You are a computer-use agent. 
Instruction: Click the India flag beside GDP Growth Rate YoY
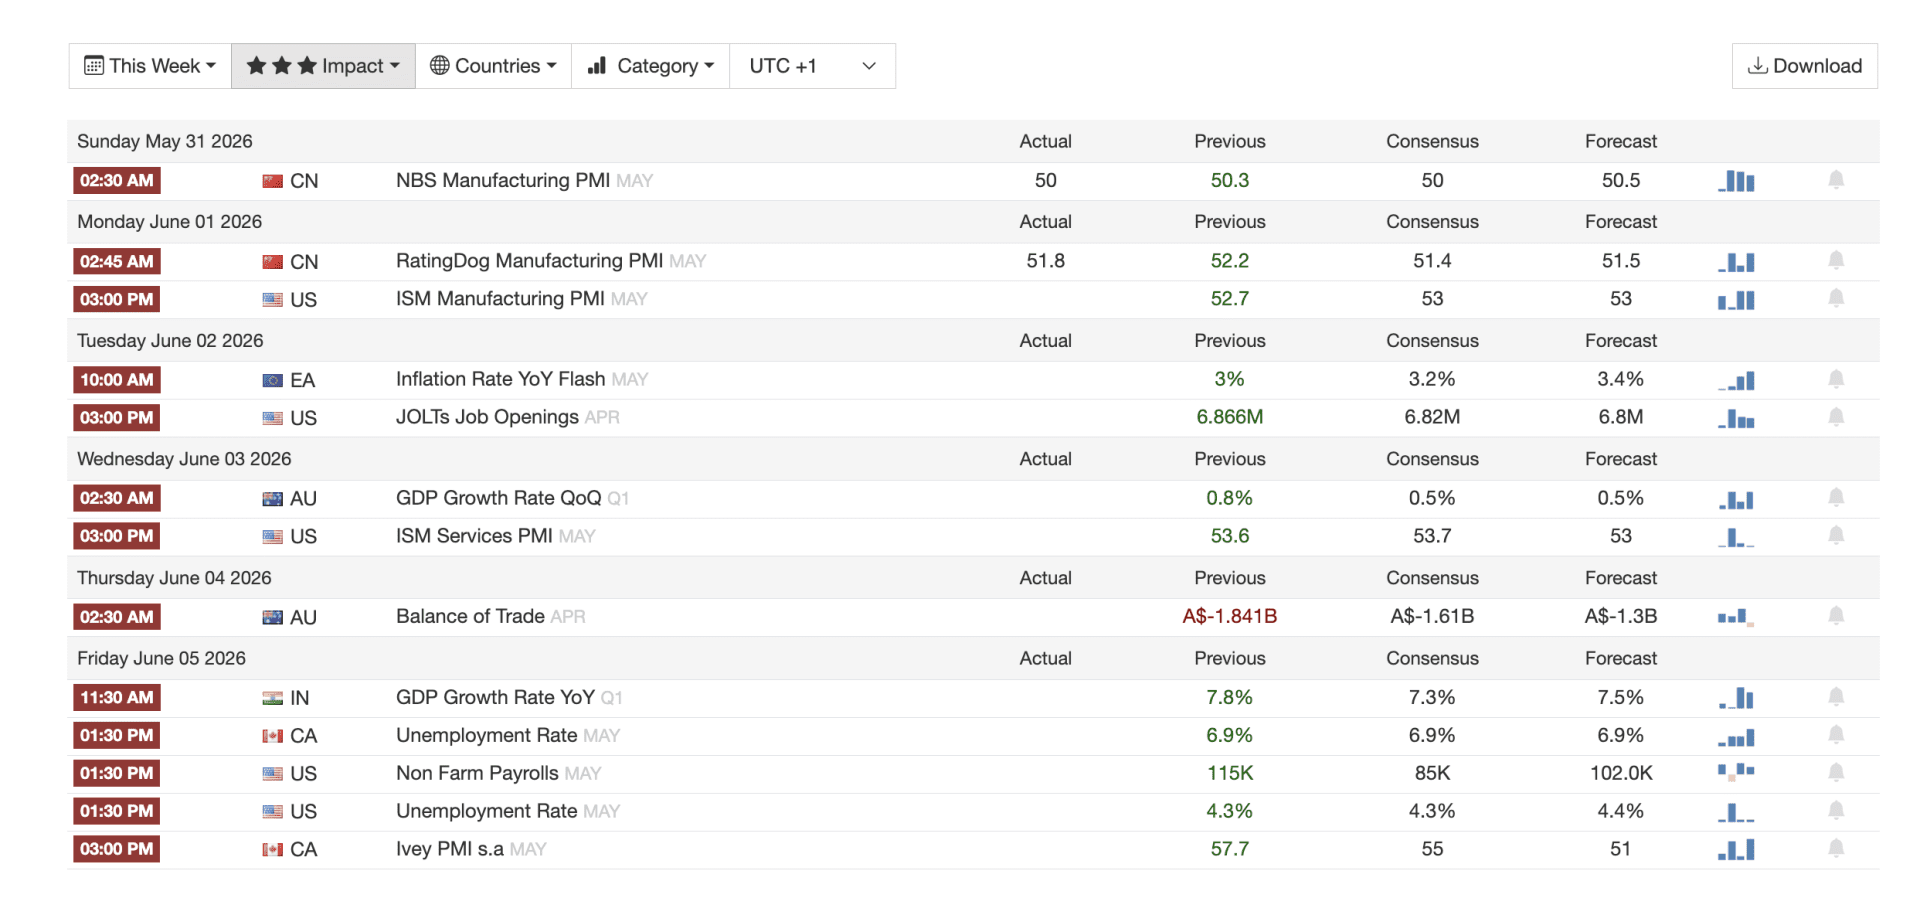[272, 698]
